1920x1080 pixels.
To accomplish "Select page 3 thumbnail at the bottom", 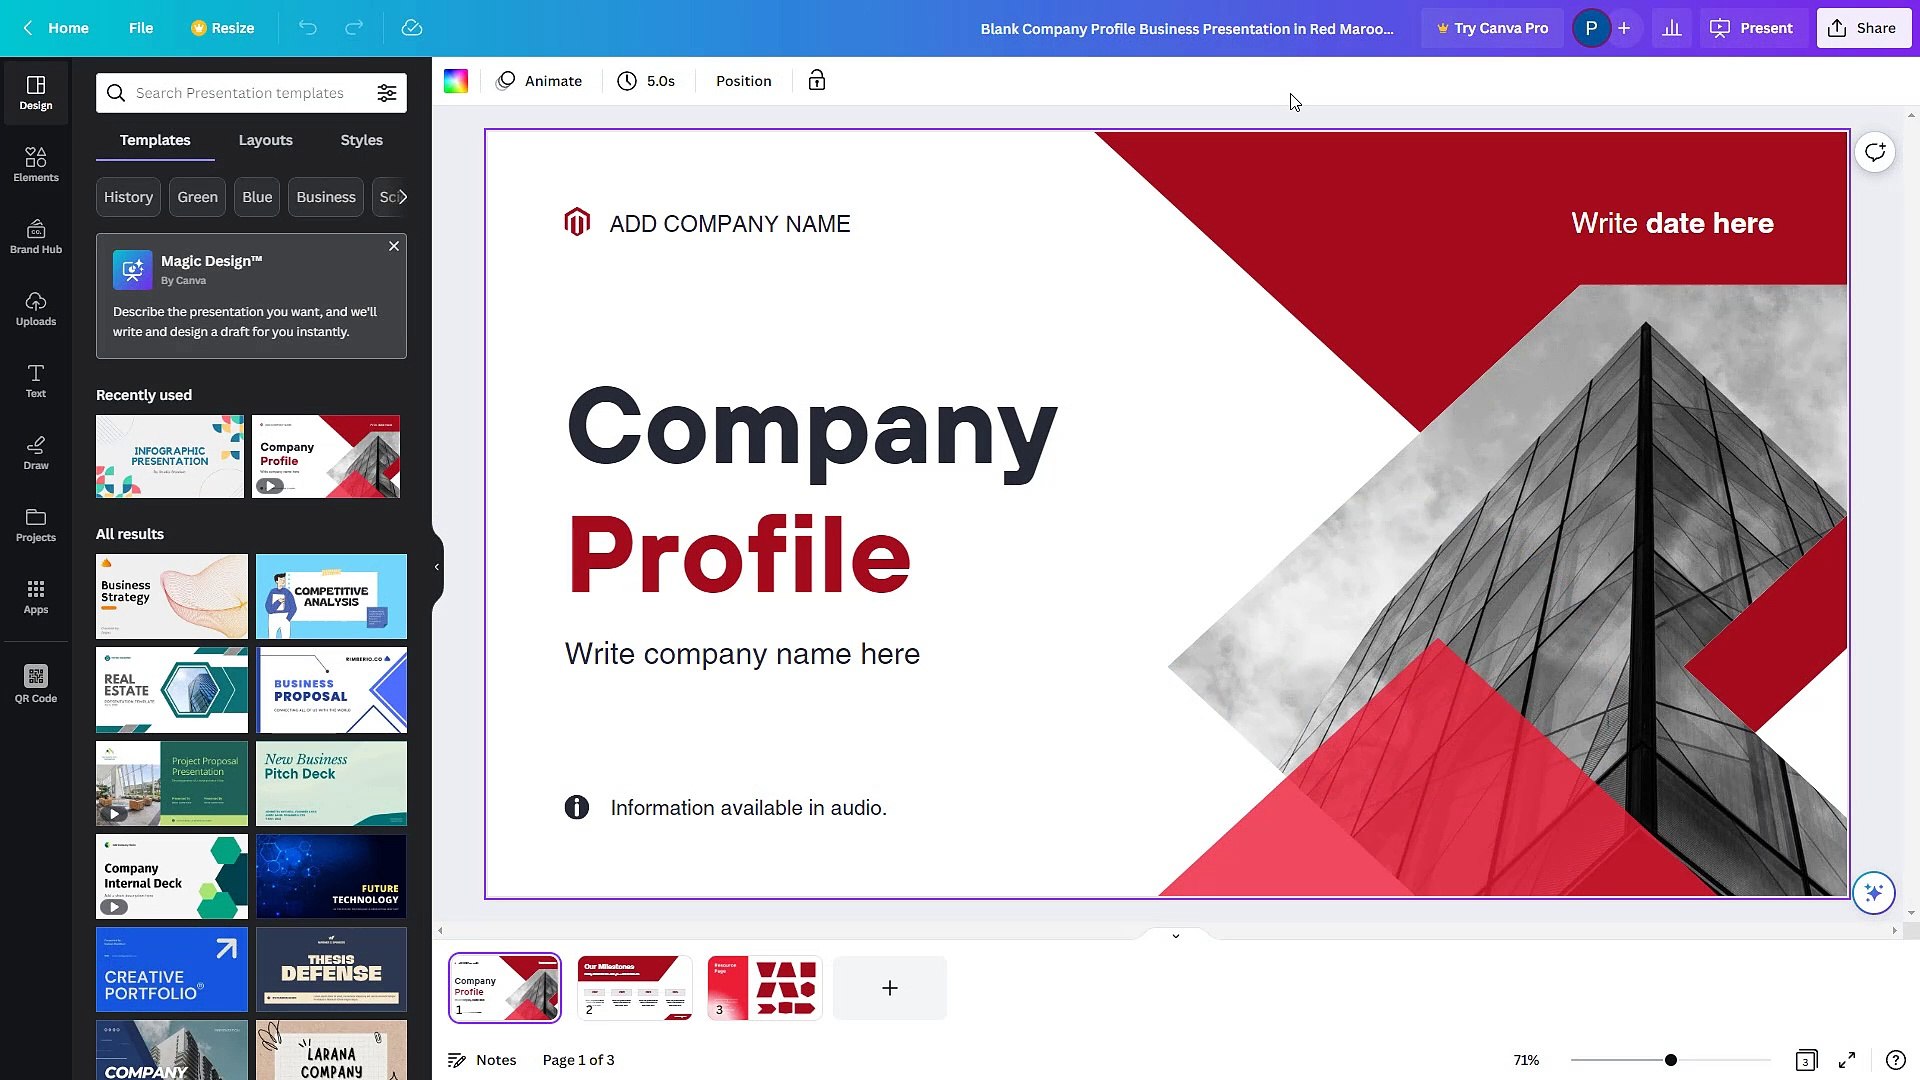I will 764,987.
